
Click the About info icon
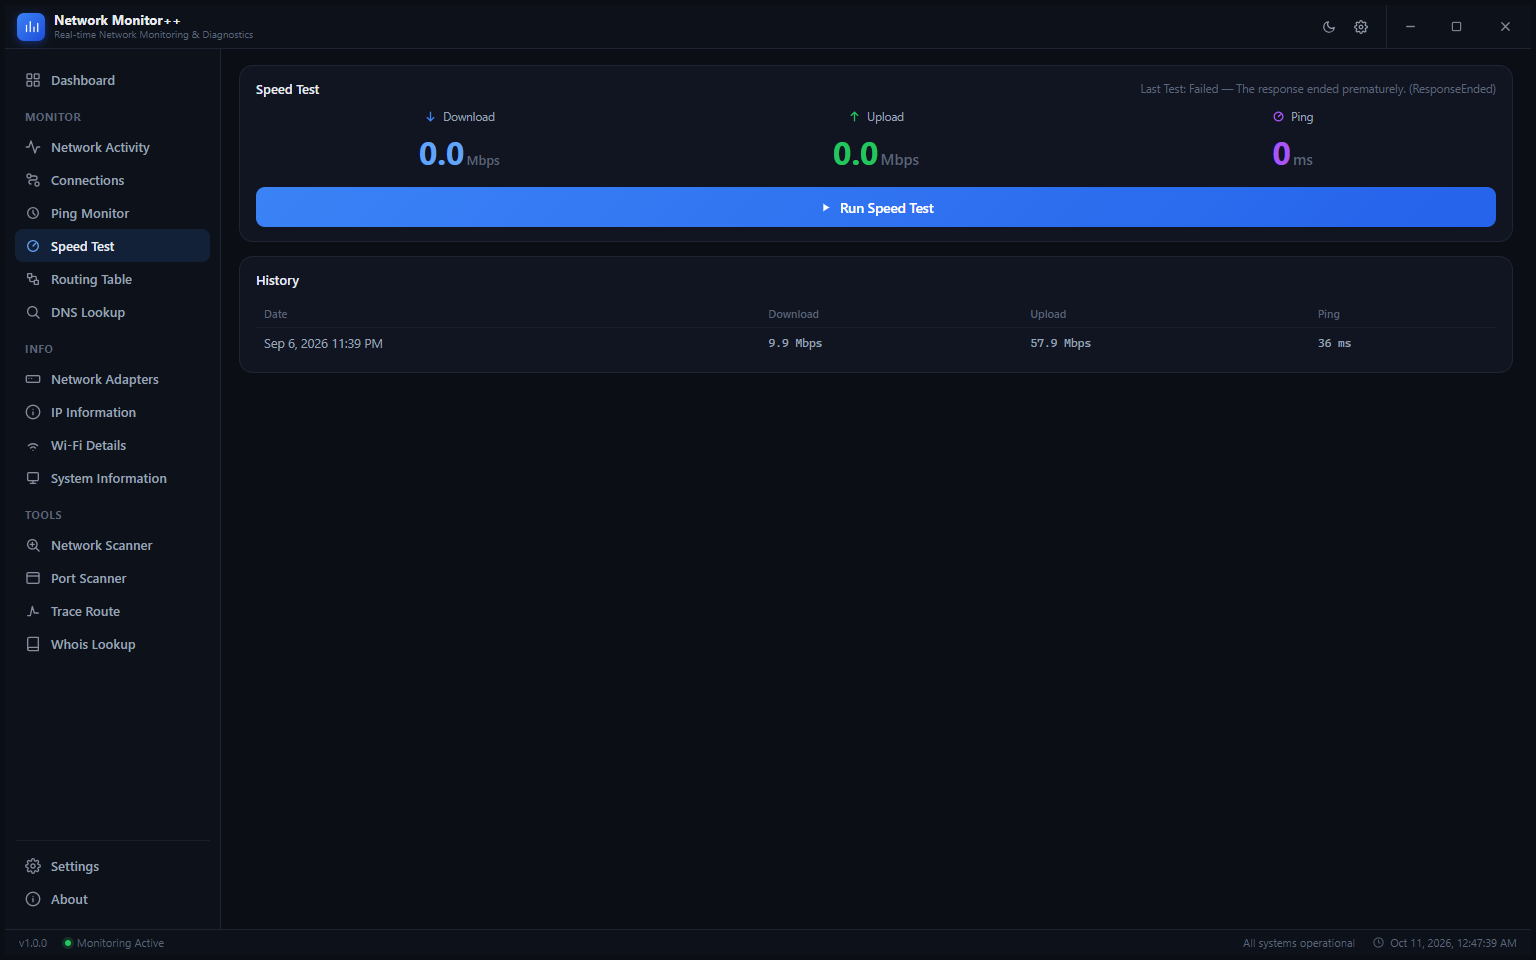[33, 899]
